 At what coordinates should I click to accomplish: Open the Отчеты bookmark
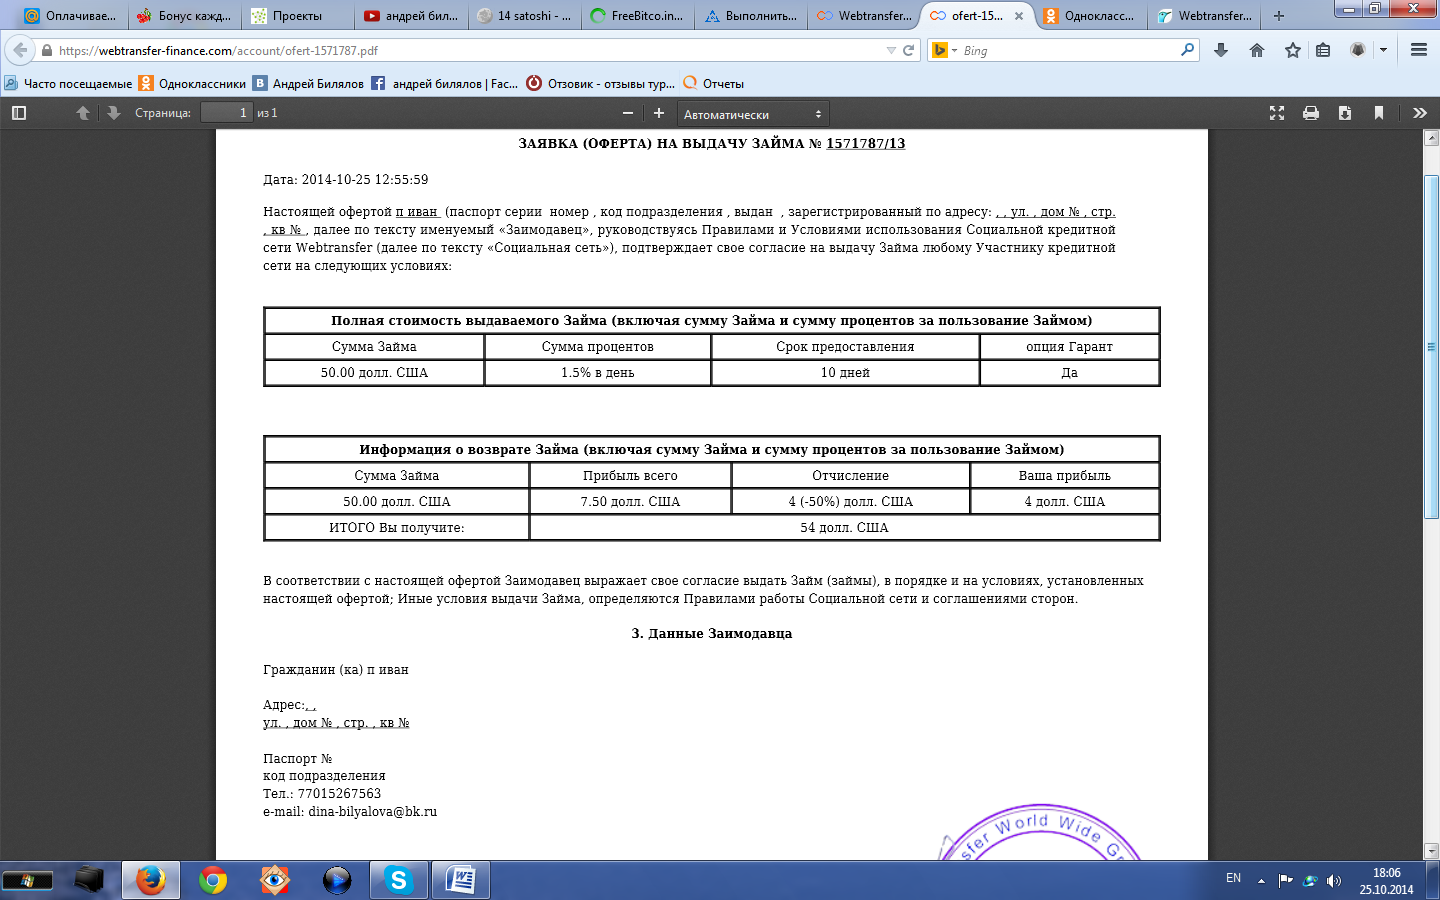[x=713, y=84]
